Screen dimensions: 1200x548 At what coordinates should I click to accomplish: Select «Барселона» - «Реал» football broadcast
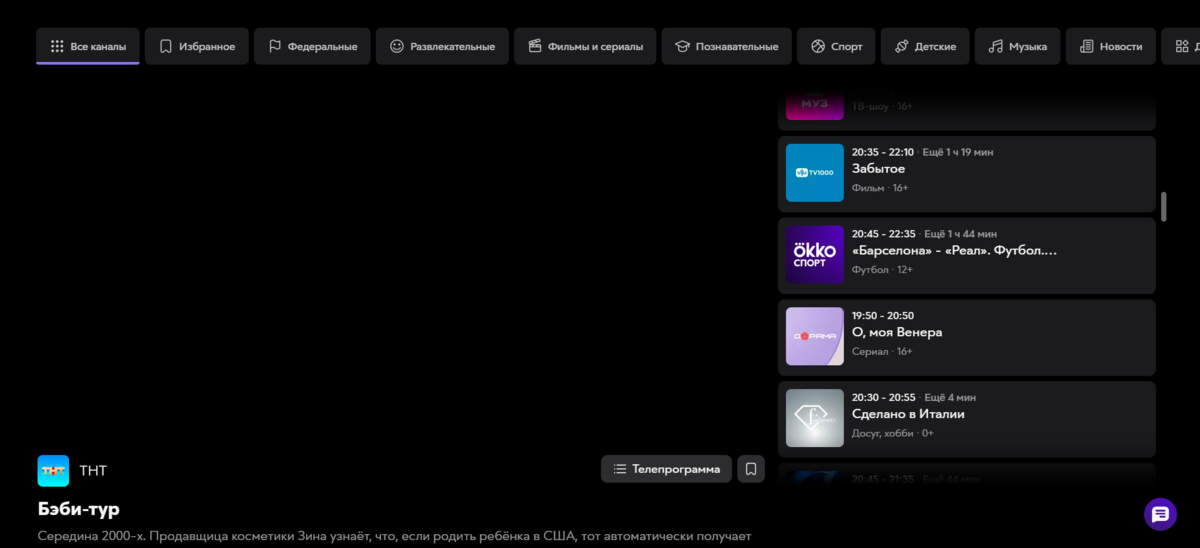tap(954, 251)
